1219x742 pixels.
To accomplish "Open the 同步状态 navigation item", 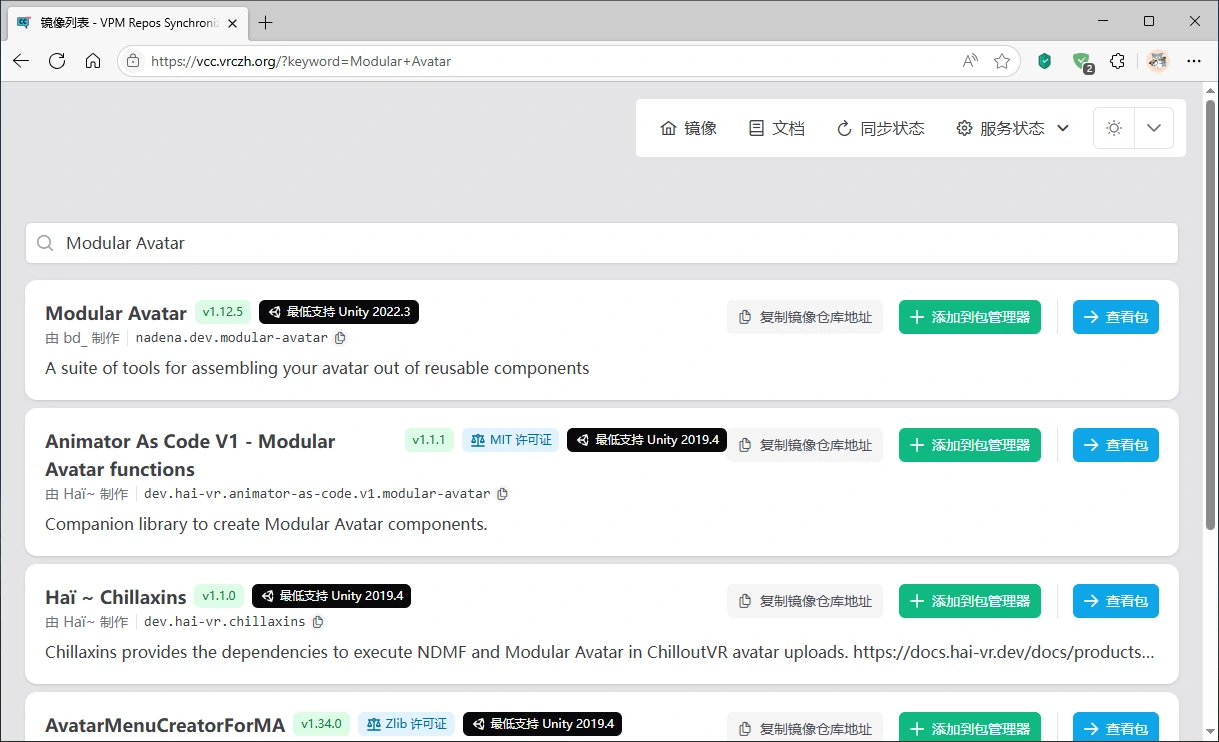I will pos(880,128).
